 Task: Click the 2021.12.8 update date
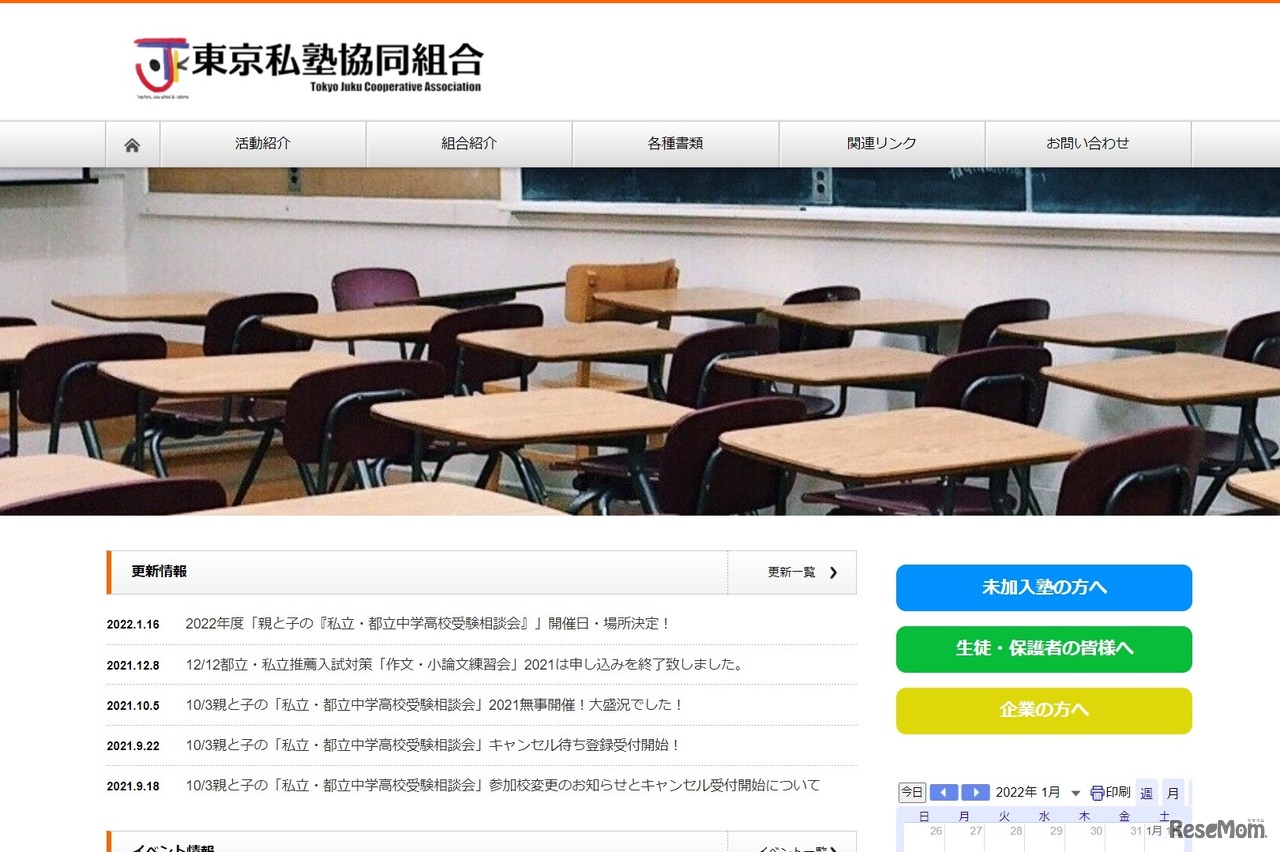pyautogui.click(x=133, y=665)
